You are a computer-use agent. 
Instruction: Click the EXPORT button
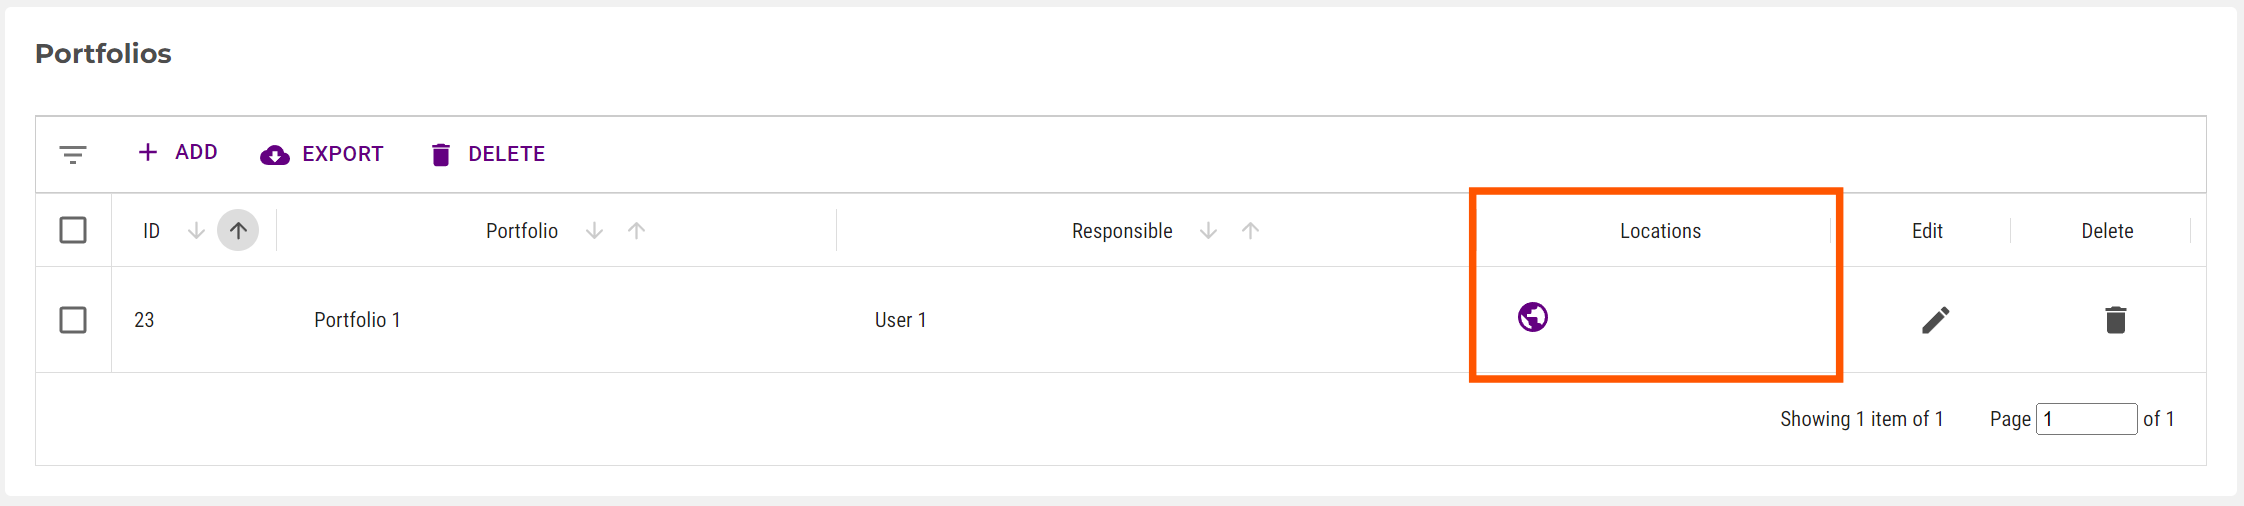[x=322, y=154]
